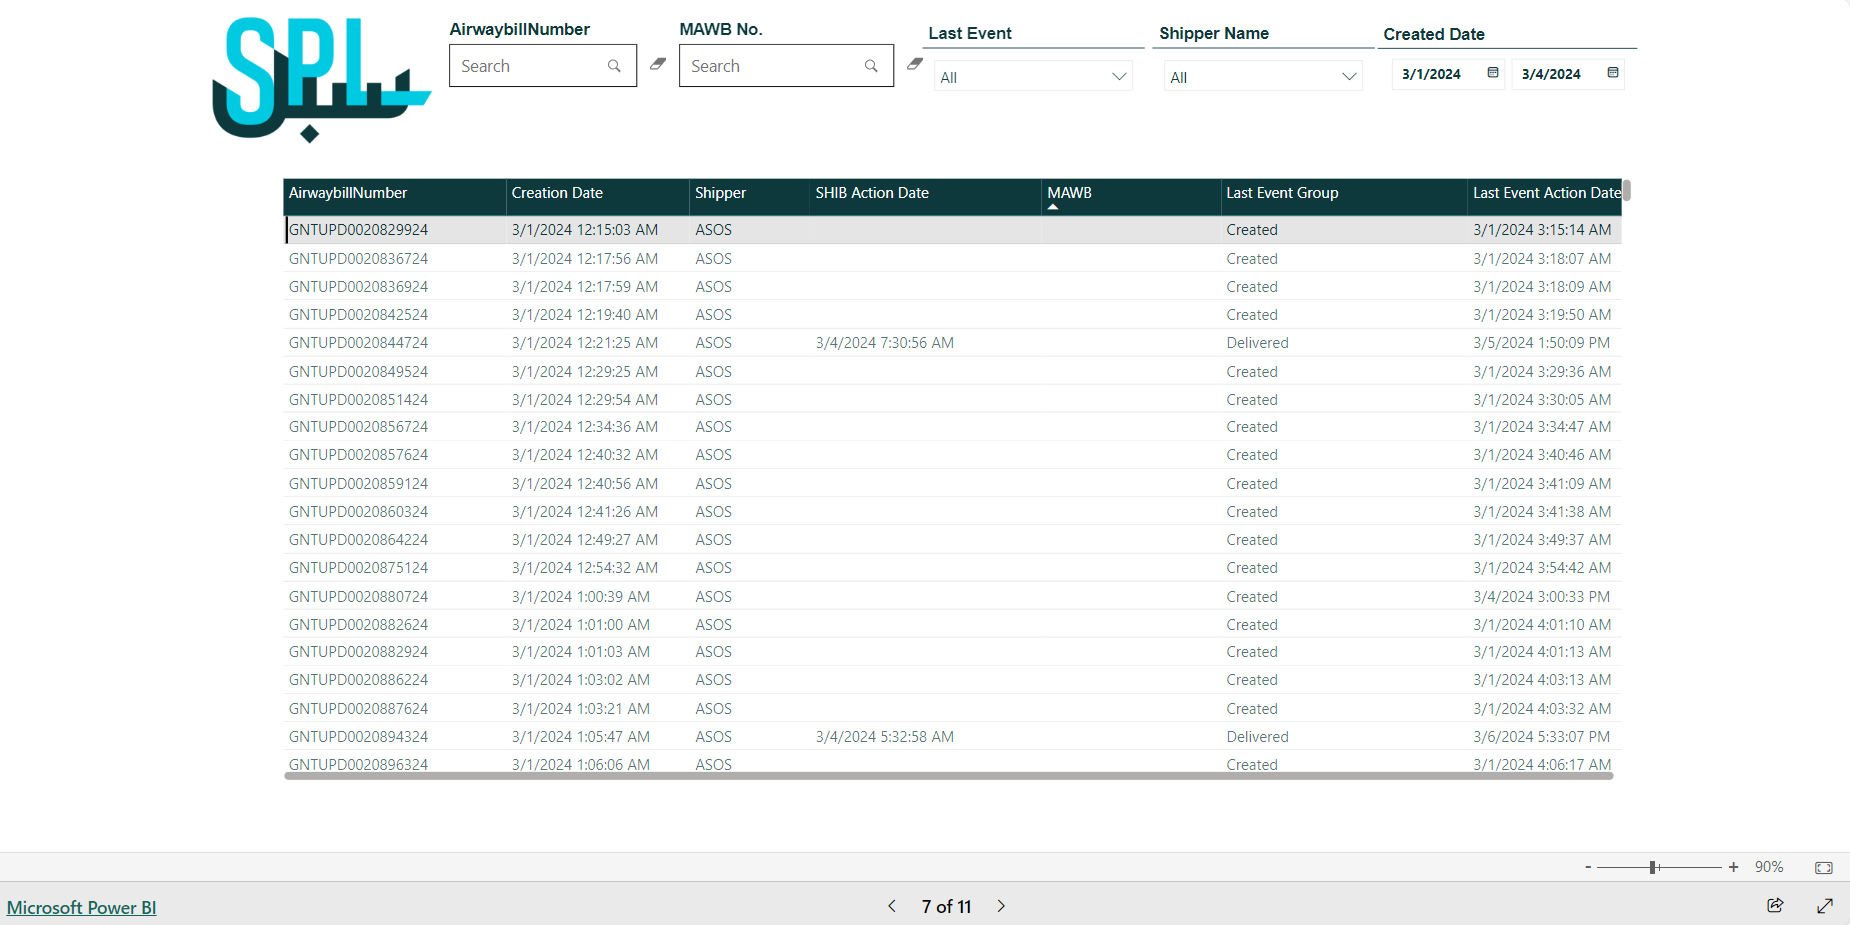Click the table vertical scrollbar thumb
Image resolution: width=1850 pixels, height=925 pixels.
1627,190
